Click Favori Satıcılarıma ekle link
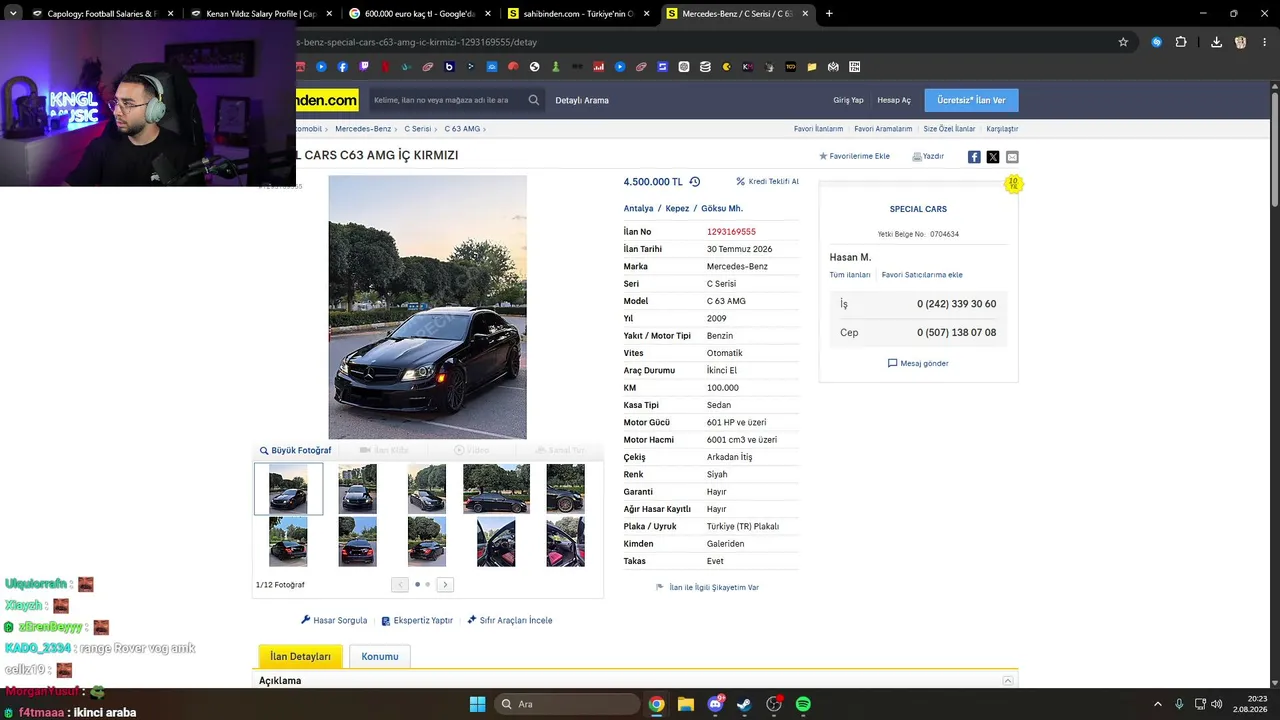The height and width of the screenshot is (720, 1280). (x=922, y=275)
